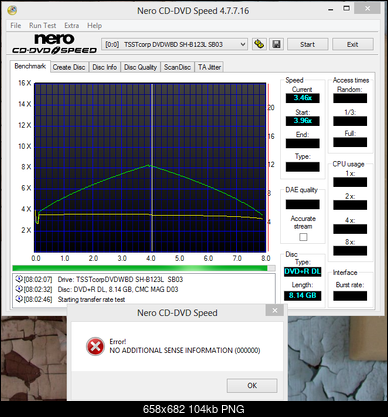Click the log icon beside 08:02:32 entry
388x417 pixels.
click(19, 289)
